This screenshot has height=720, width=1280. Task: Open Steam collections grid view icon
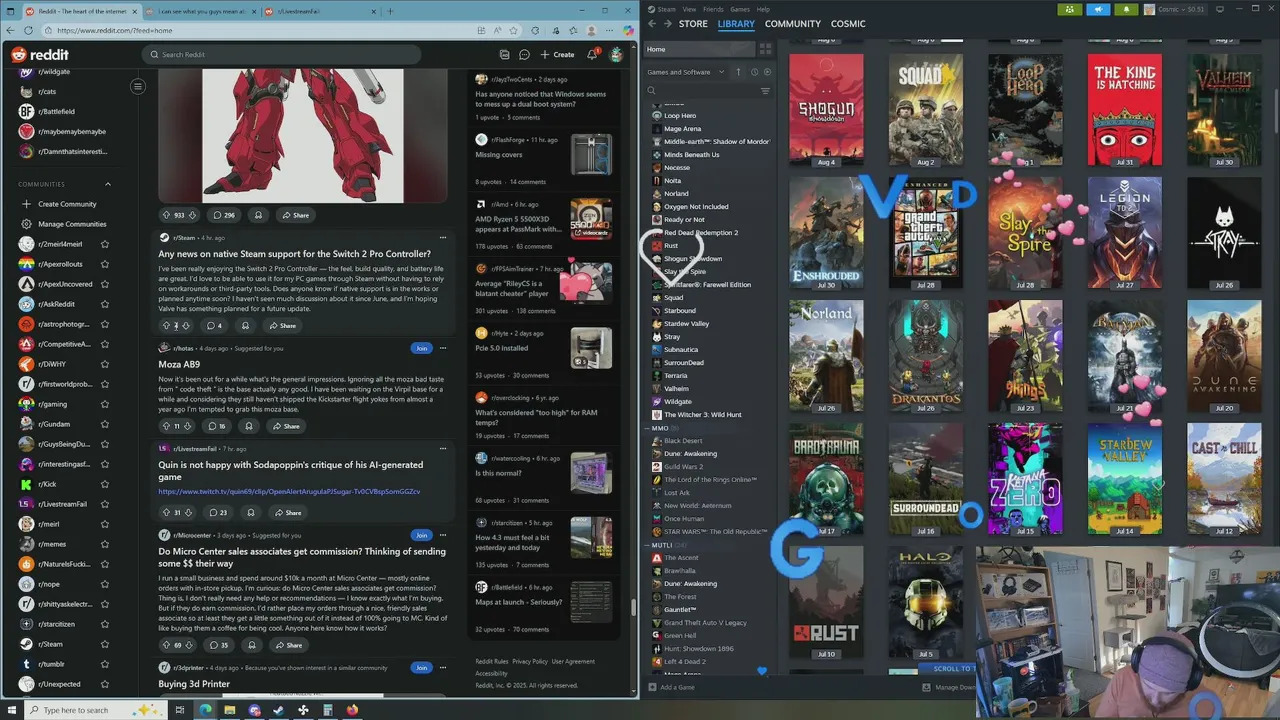point(765,49)
